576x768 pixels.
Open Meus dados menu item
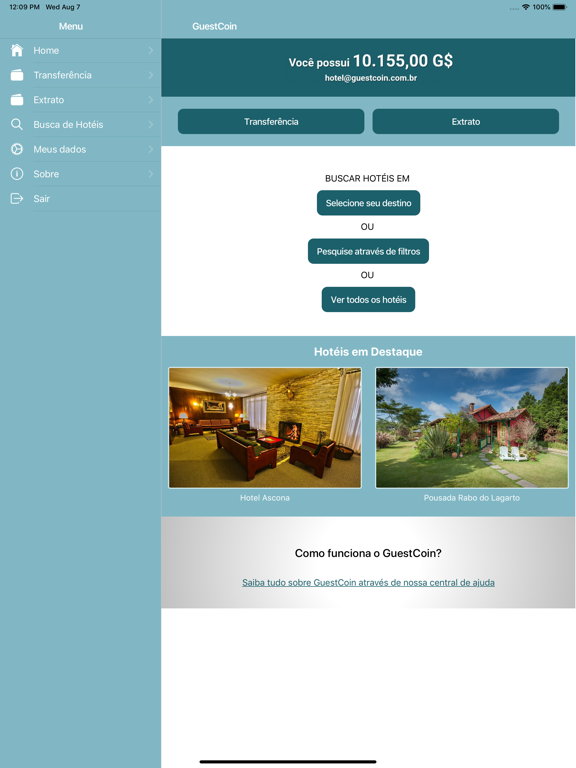(x=80, y=149)
